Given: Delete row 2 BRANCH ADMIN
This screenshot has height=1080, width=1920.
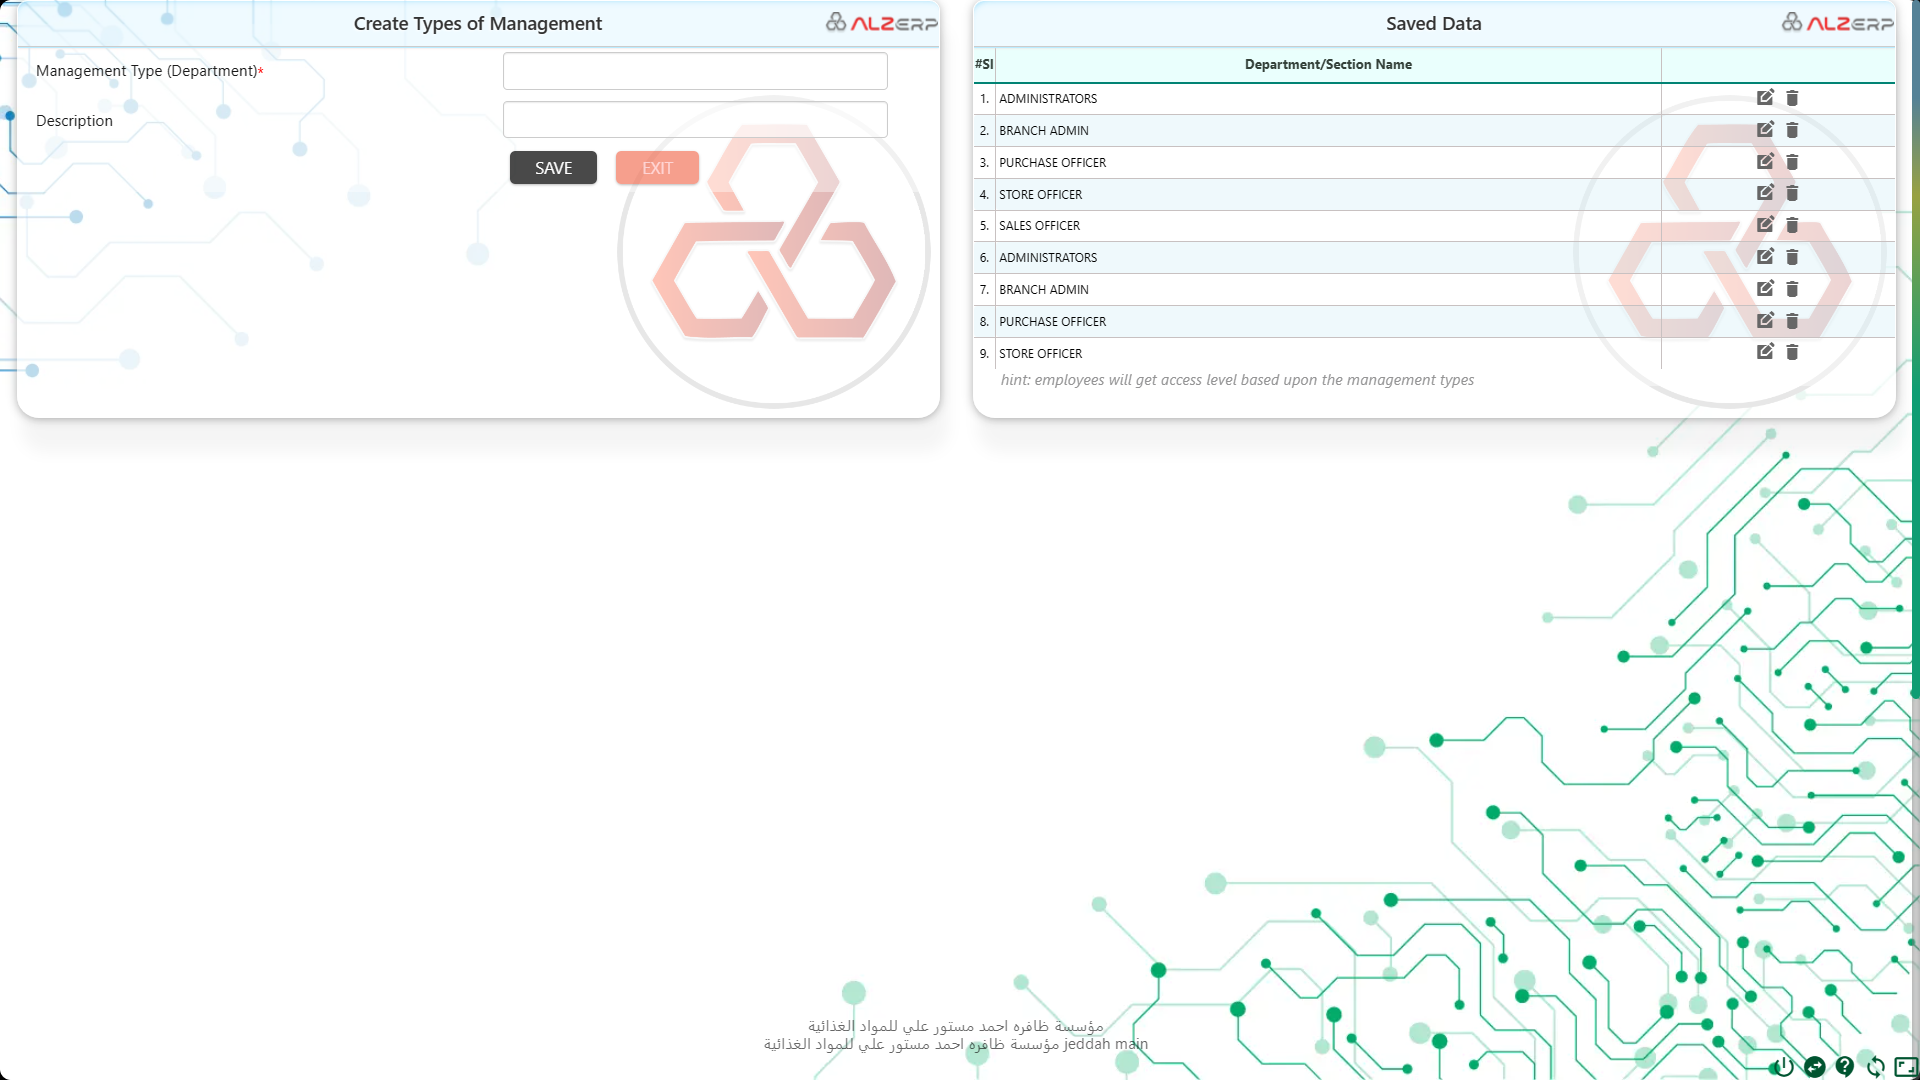Looking at the screenshot, I should click(x=1792, y=130).
